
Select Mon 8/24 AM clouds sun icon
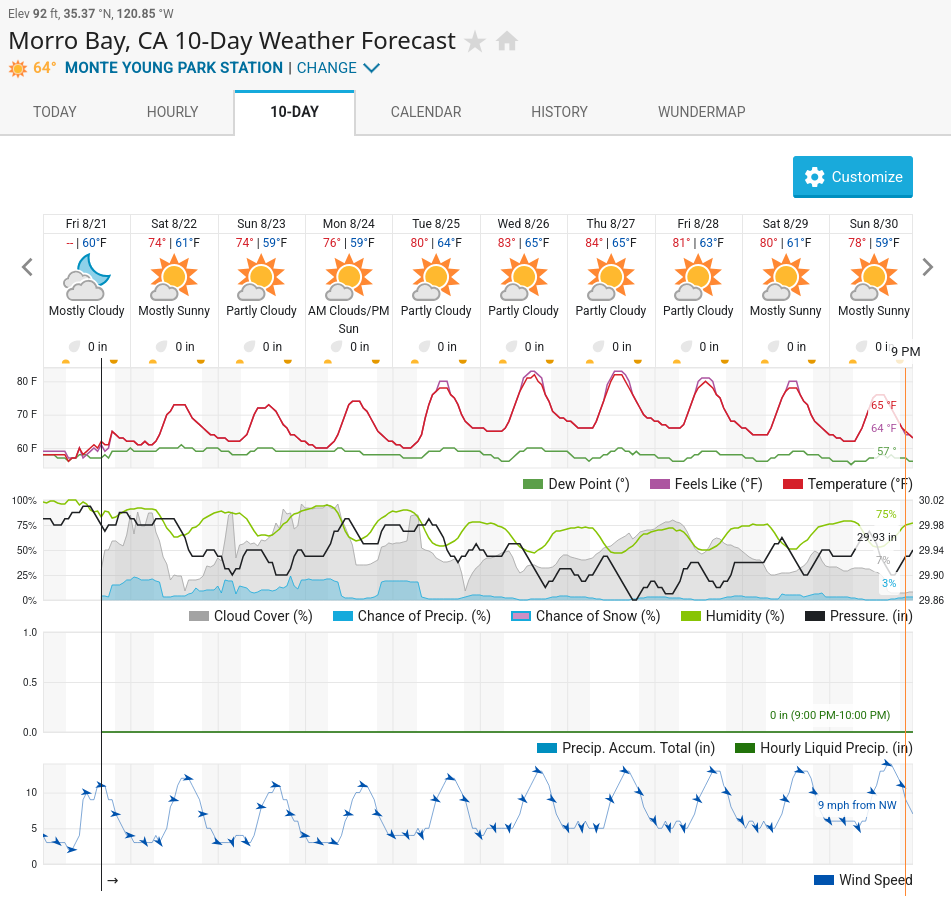349,277
